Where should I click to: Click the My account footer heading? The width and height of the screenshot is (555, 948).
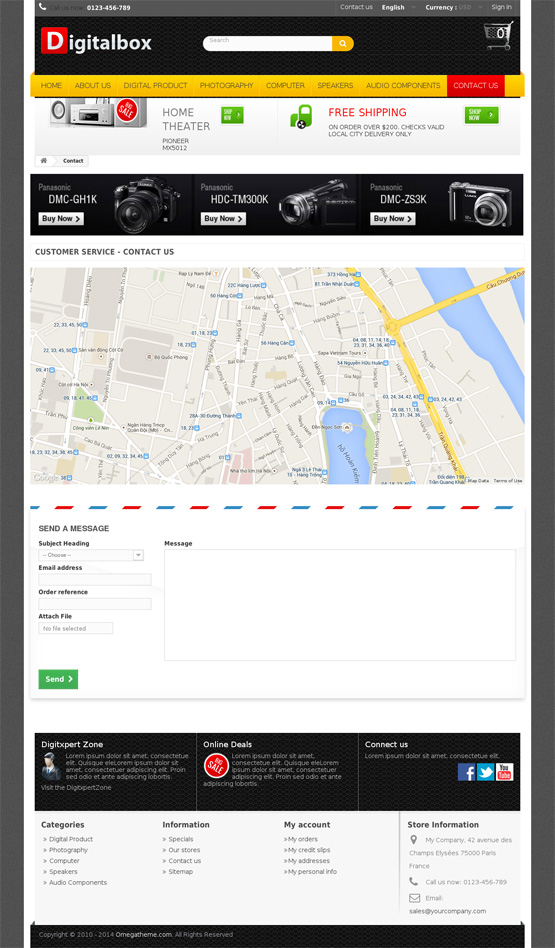tap(307, 825)
